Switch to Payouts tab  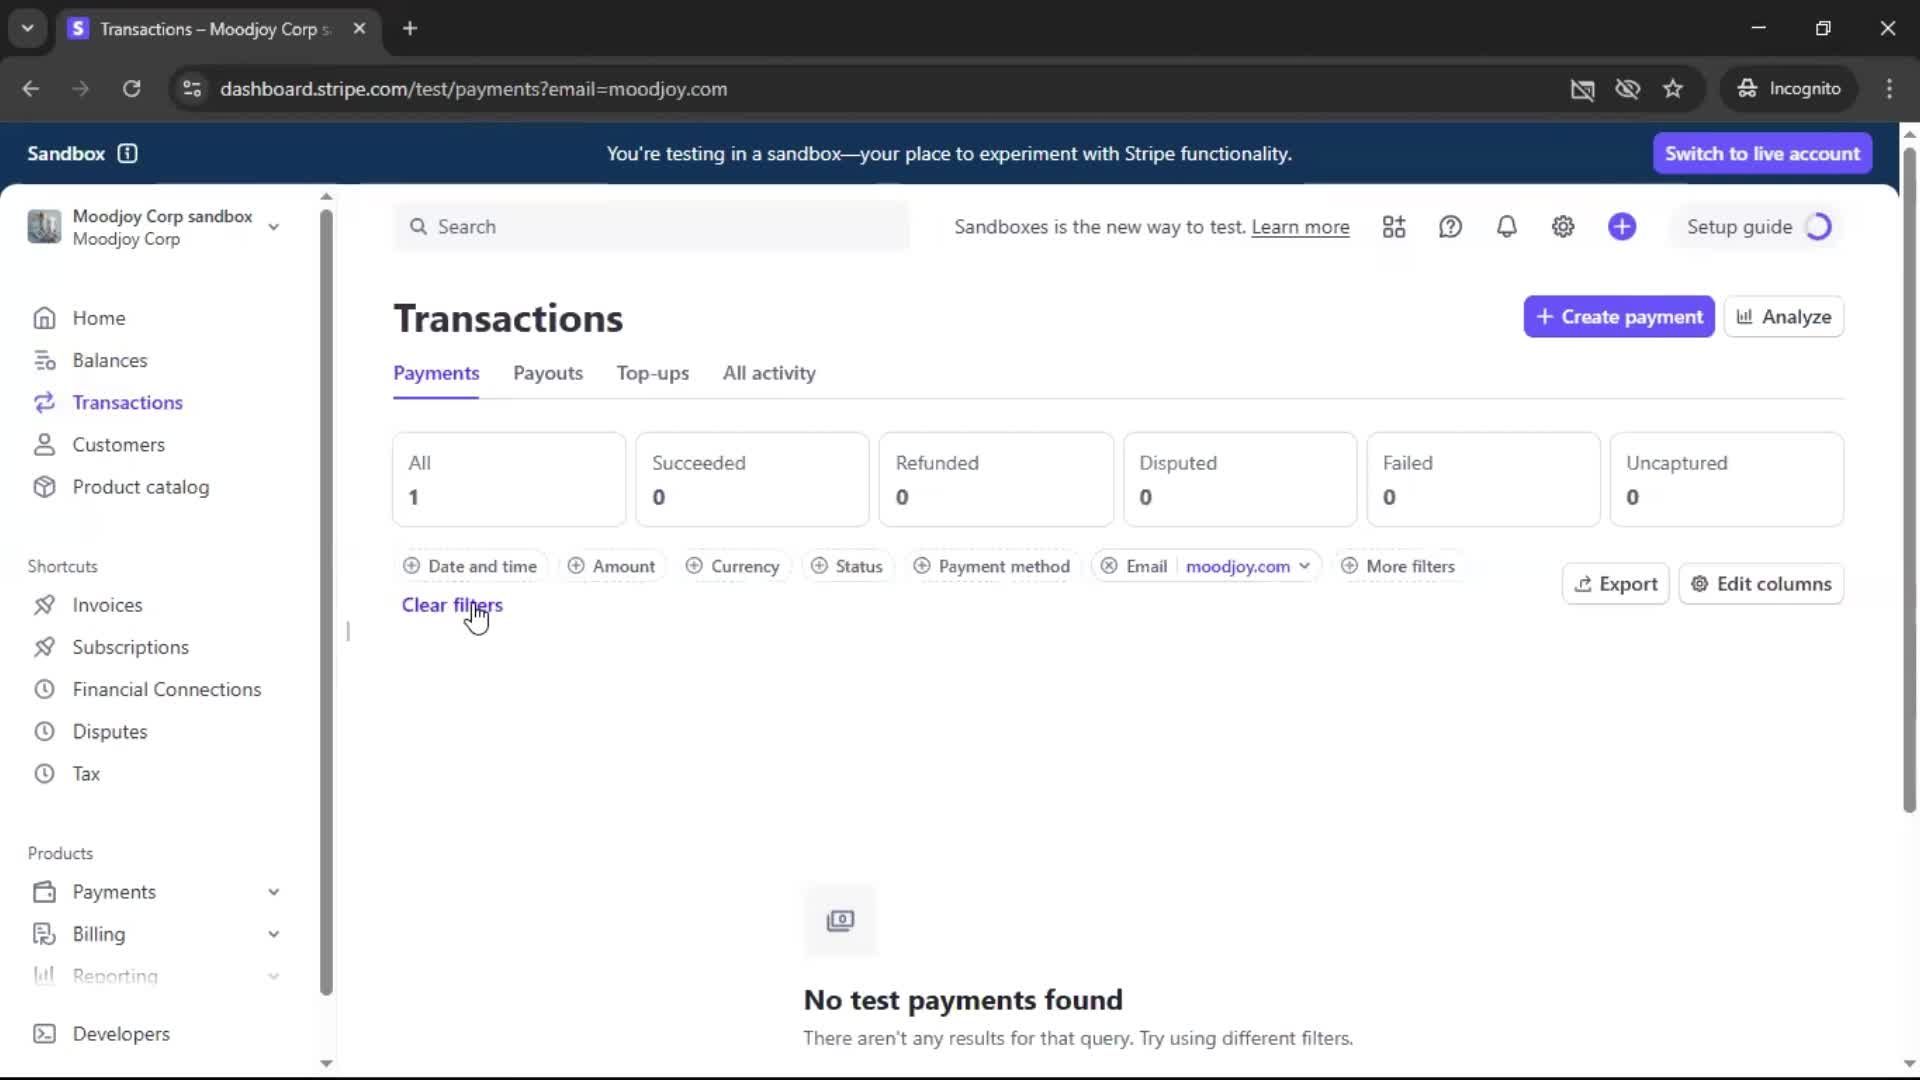click(x=548, y=373)
